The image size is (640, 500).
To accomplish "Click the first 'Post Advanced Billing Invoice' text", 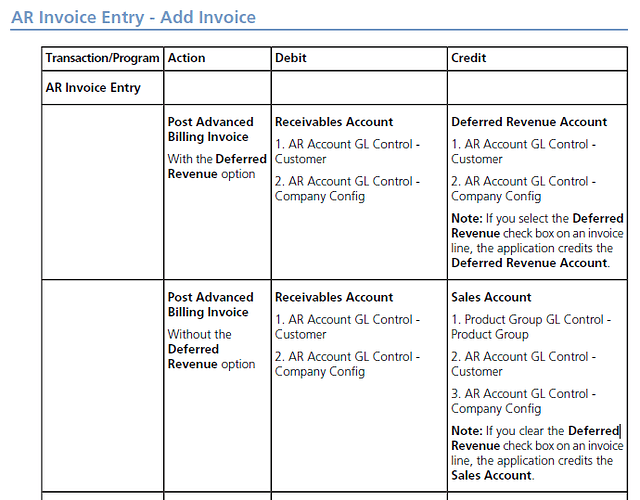I will pyautogui.click(x=211, y=129).
